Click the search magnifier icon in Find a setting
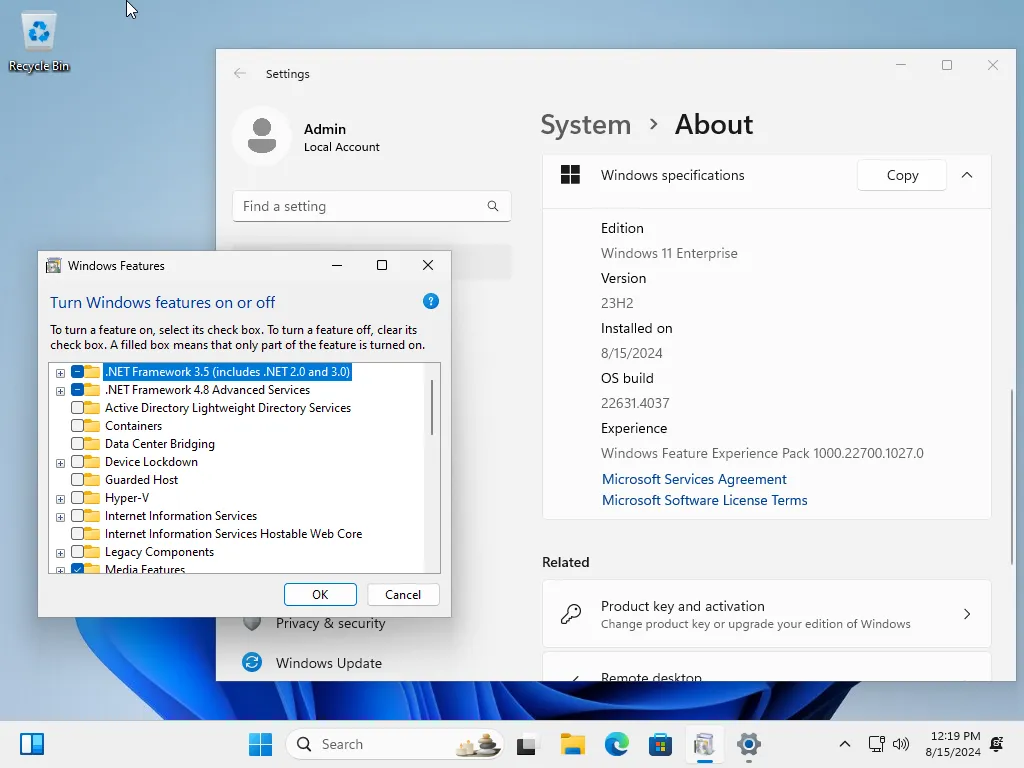 (492, 206)
